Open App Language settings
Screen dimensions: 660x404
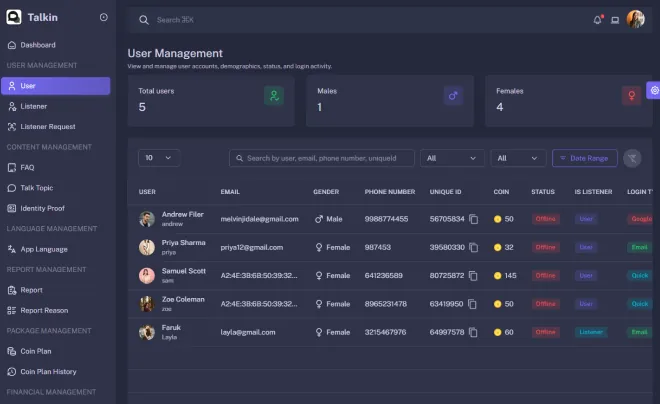[x=56, y=249]
